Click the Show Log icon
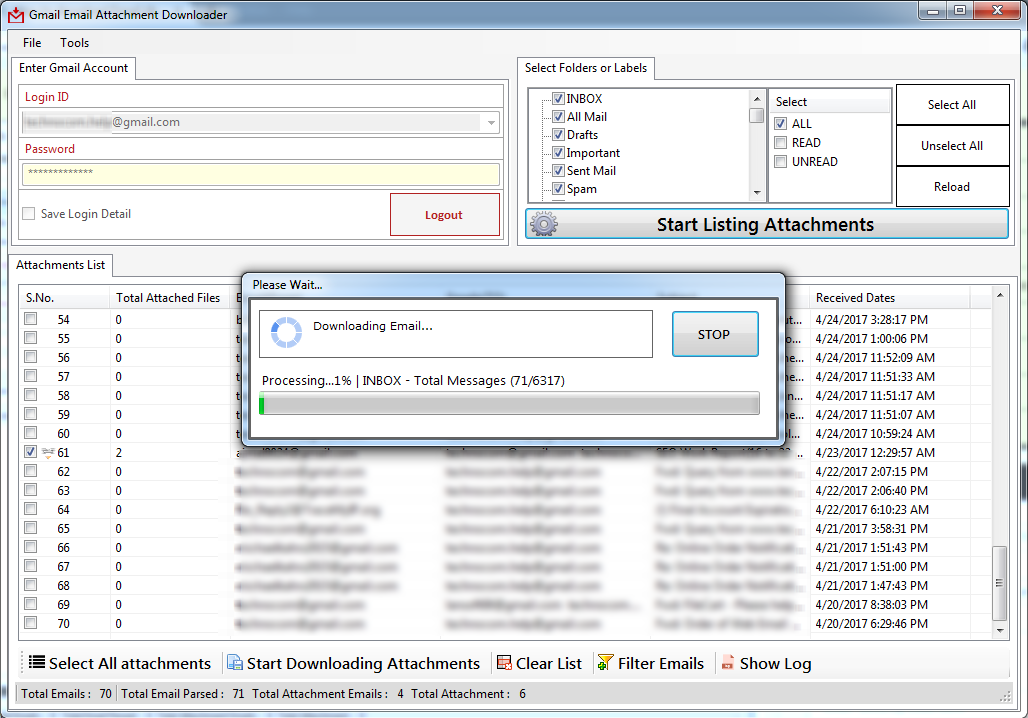This screenshot has height=718, width=1028. coord(728,663)
